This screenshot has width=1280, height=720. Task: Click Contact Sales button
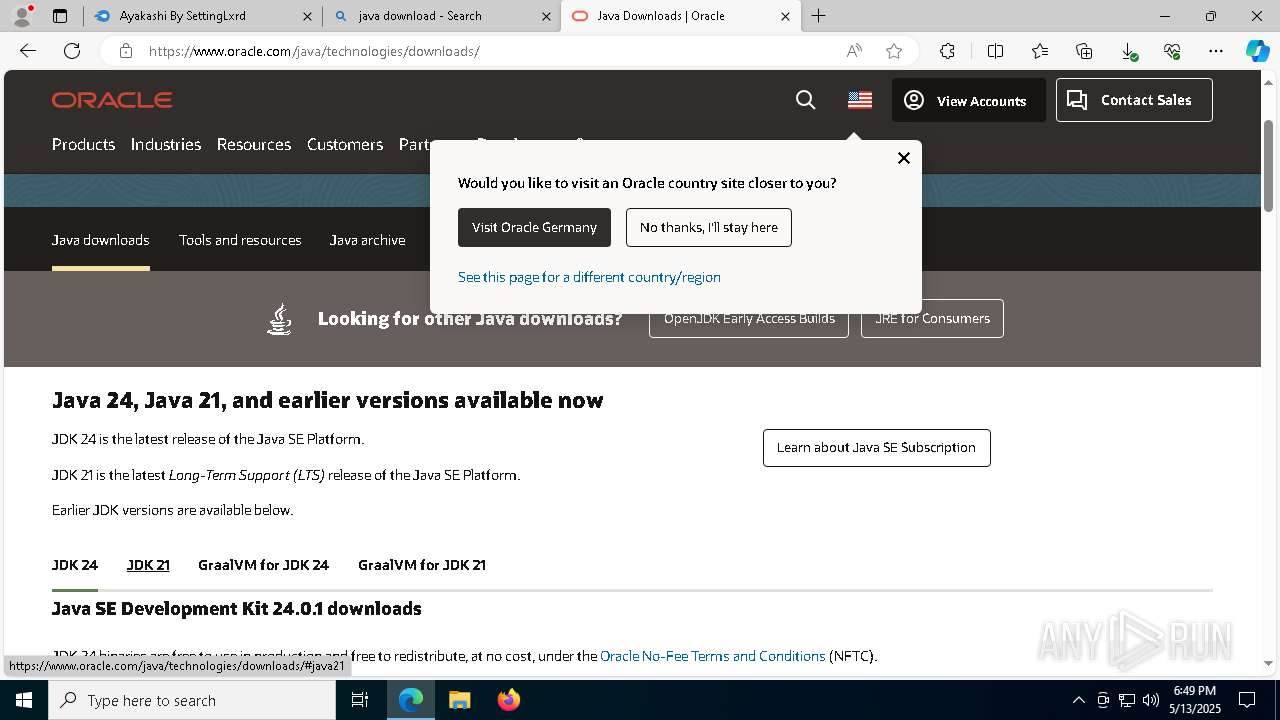1134,100
